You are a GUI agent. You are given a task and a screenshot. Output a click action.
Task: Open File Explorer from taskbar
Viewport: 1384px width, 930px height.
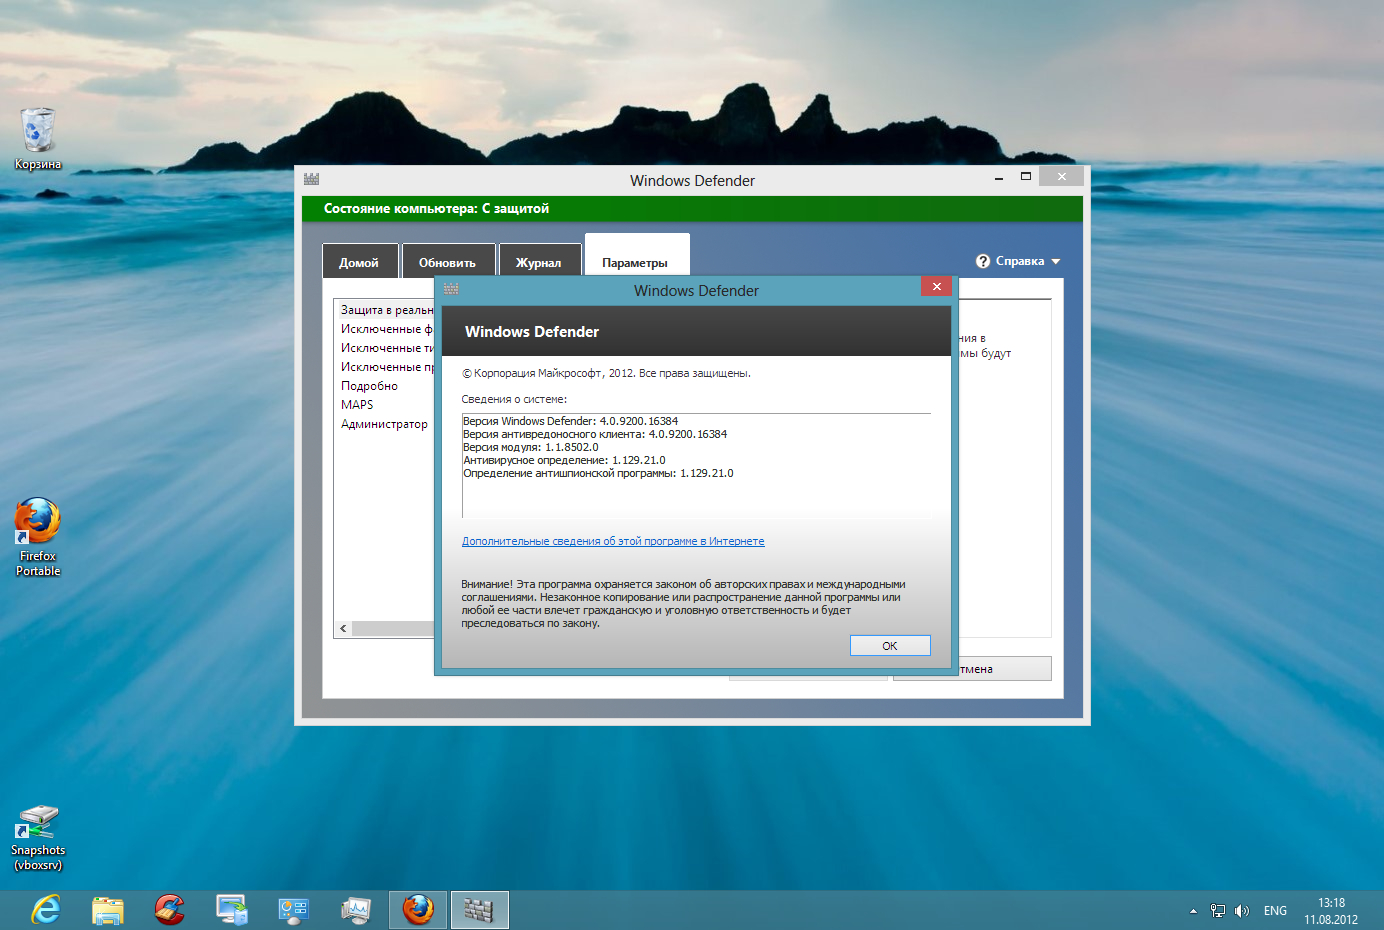point(108,910)
